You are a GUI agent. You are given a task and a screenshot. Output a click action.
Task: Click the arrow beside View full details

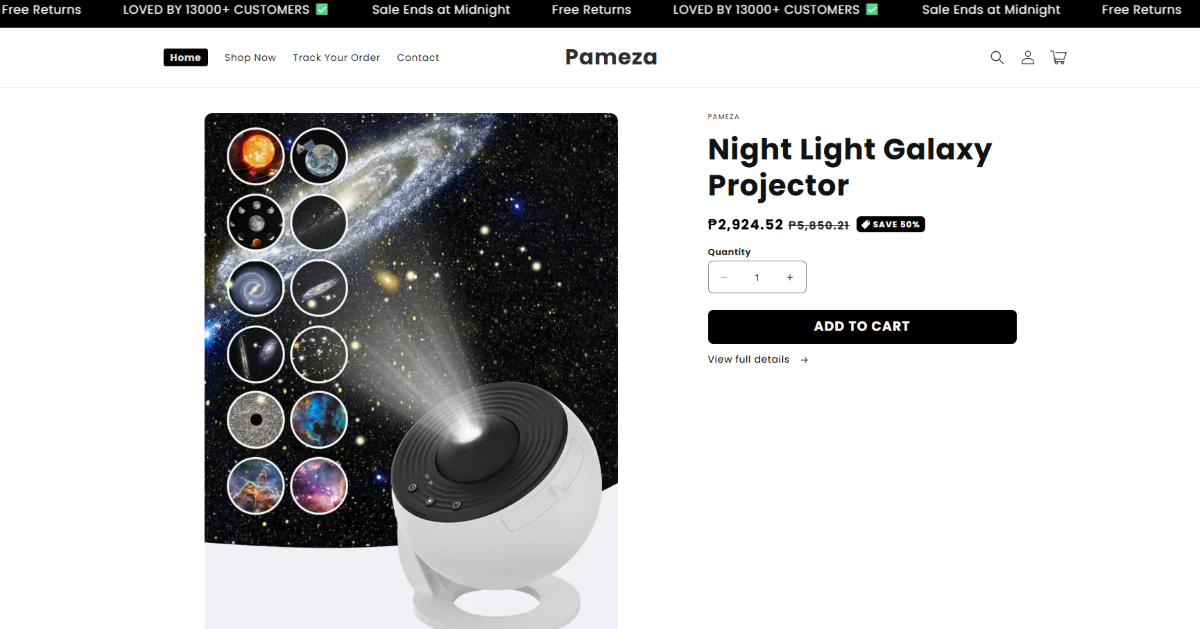pos(804,360)
